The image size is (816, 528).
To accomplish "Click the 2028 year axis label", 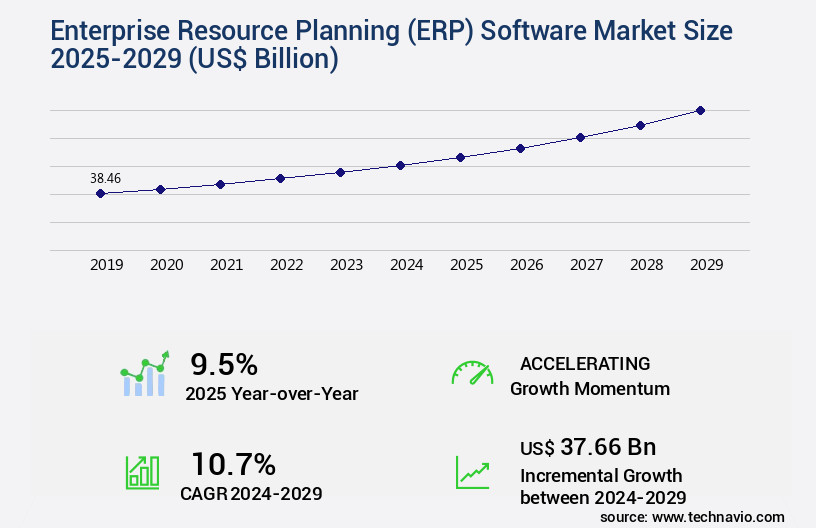I will tap(646, 265).
